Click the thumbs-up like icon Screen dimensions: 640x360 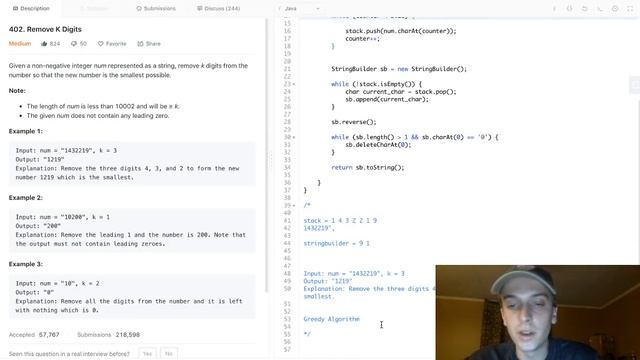44,44
